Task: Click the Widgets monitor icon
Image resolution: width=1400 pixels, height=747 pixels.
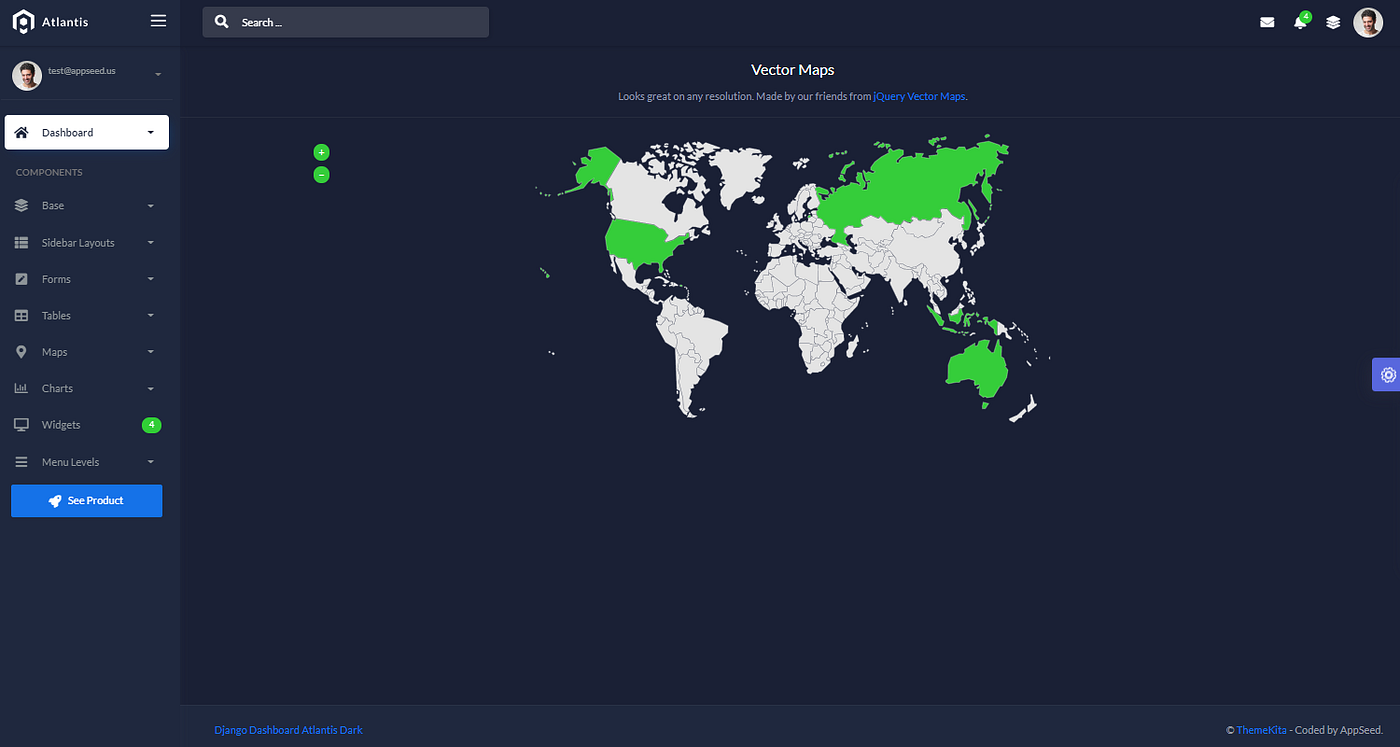Action: 21,424
